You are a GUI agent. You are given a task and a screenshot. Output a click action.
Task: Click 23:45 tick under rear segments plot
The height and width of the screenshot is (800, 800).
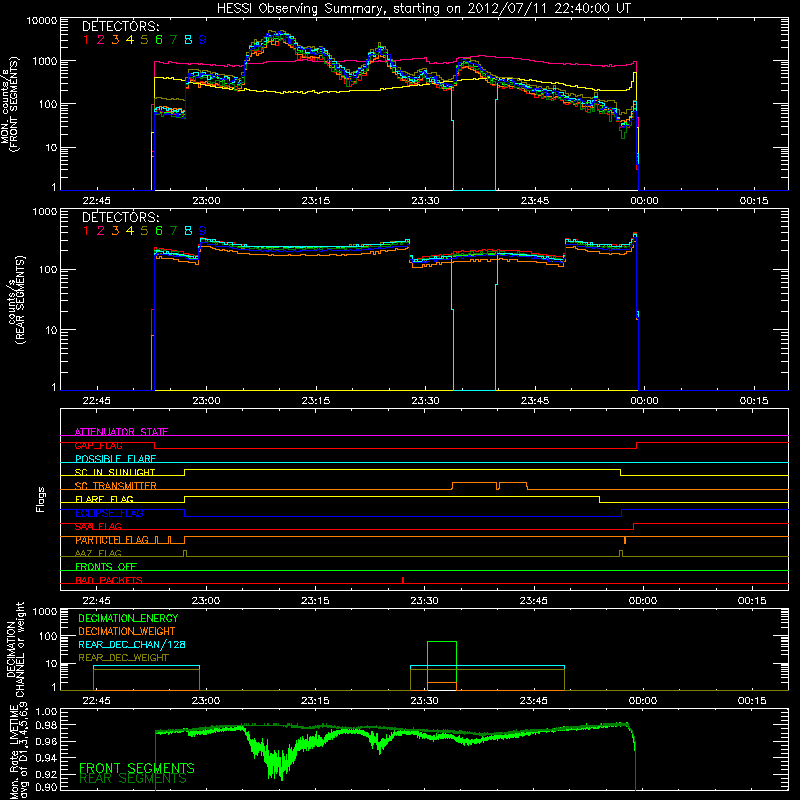(535, 401)
